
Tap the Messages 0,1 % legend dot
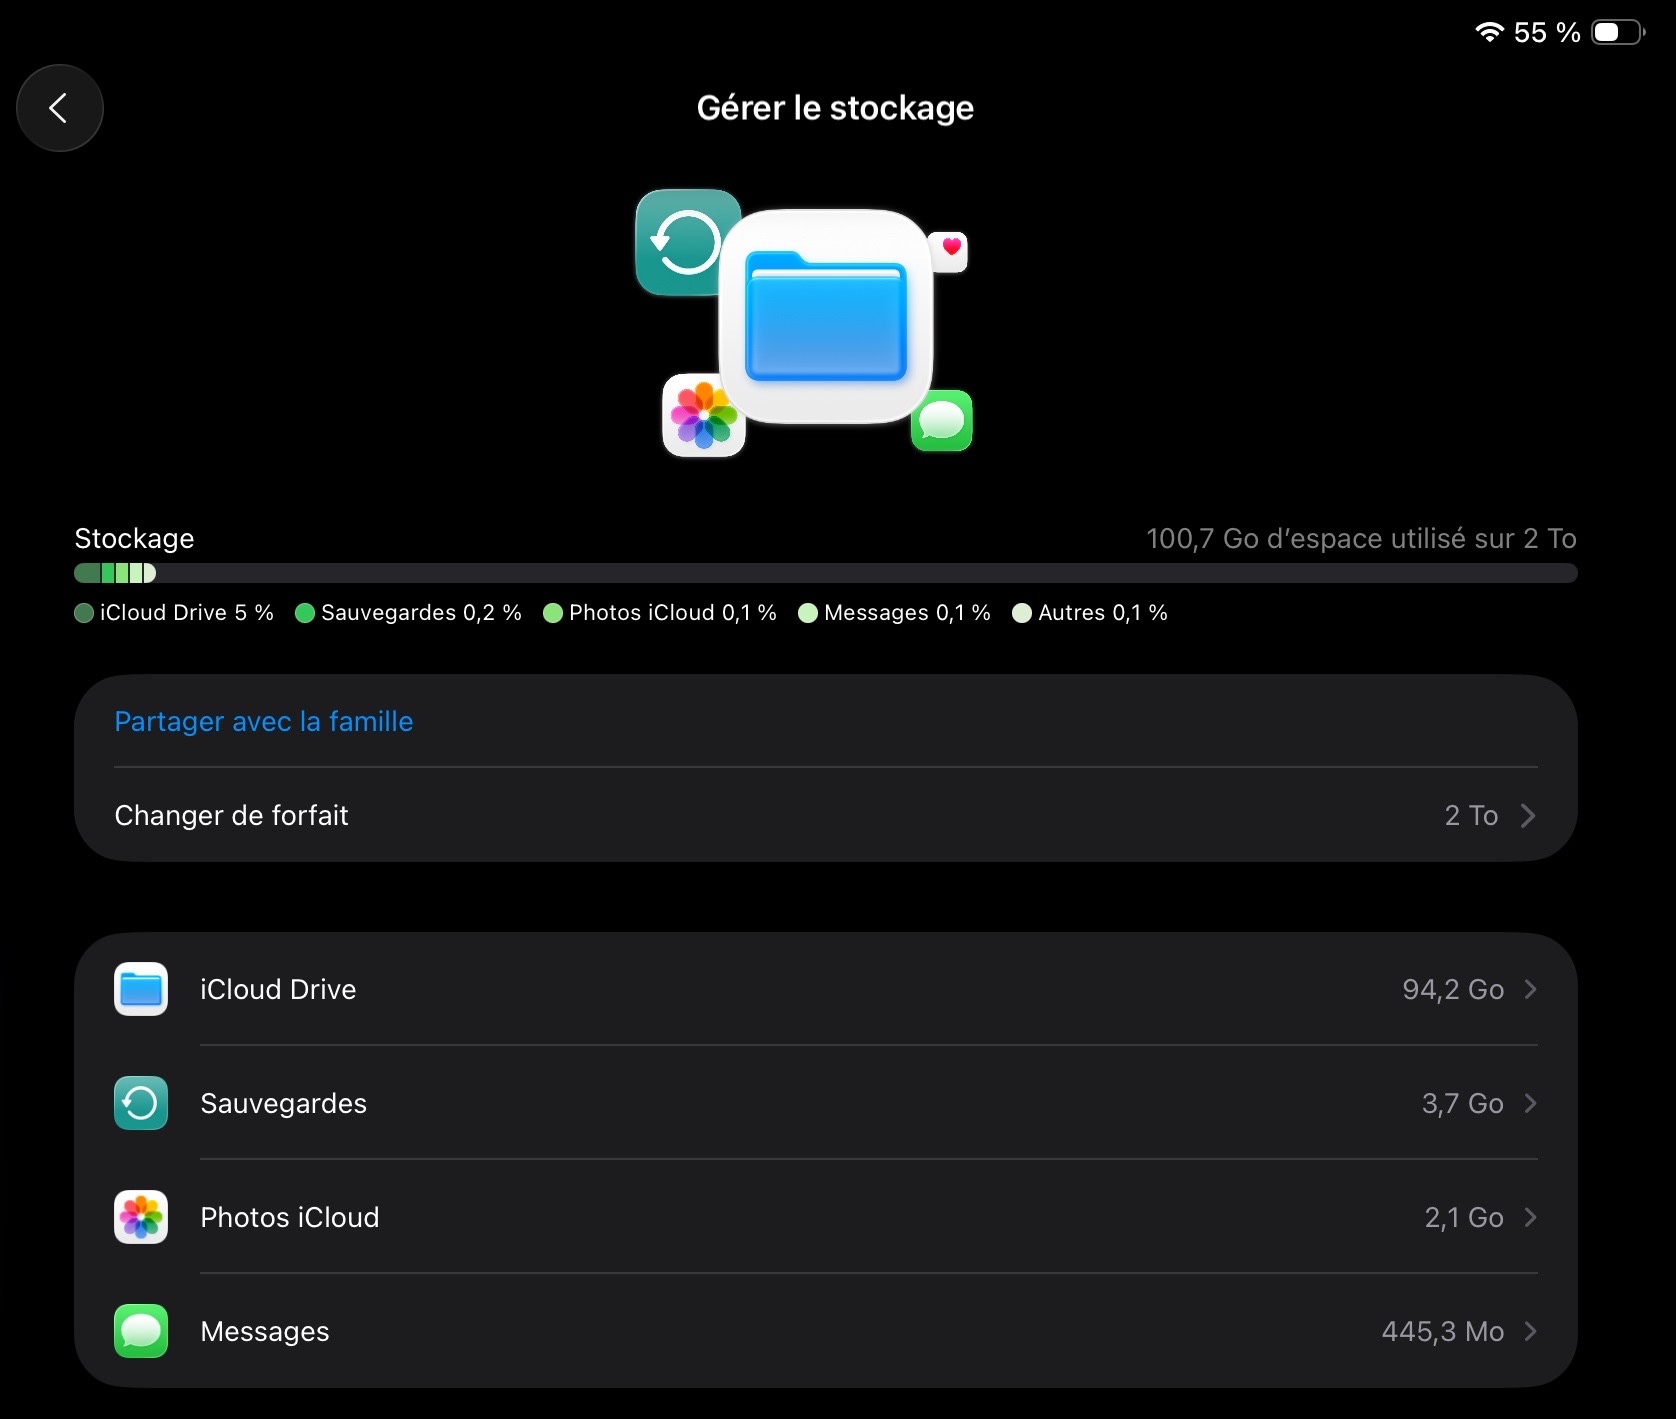tap(808, 613)
